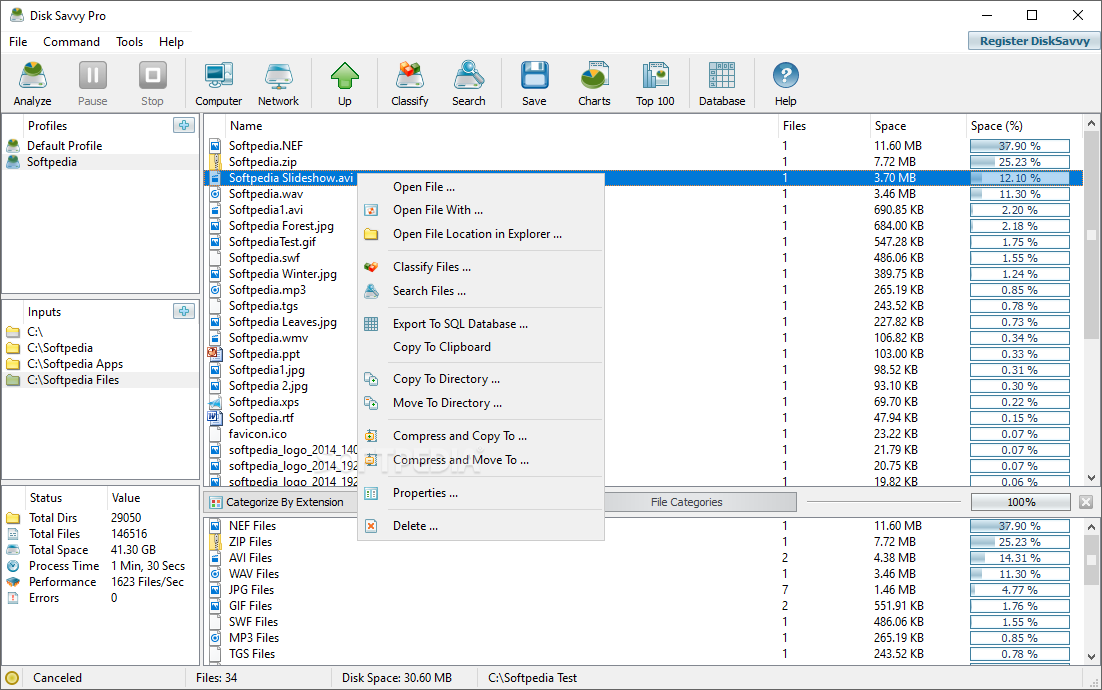Viewport: 1102px width, 690px height.
Task: Click the 37.90 % bar for Softpedia.NEF
Action: [x=1020, y=146]
